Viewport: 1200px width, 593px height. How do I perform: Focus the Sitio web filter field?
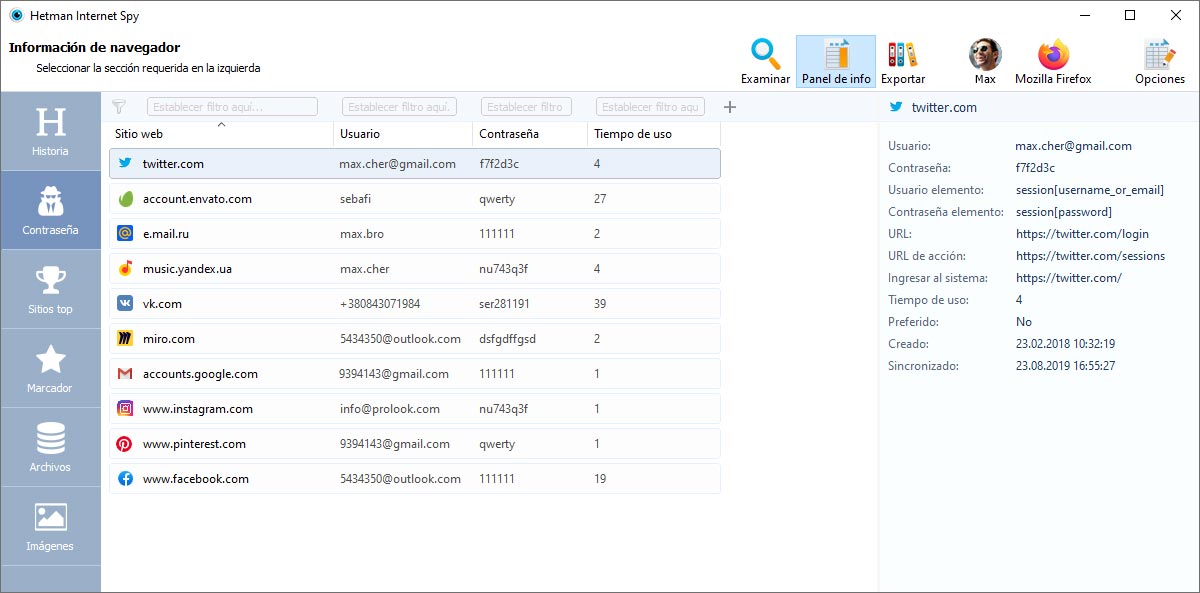pos(232,107)
